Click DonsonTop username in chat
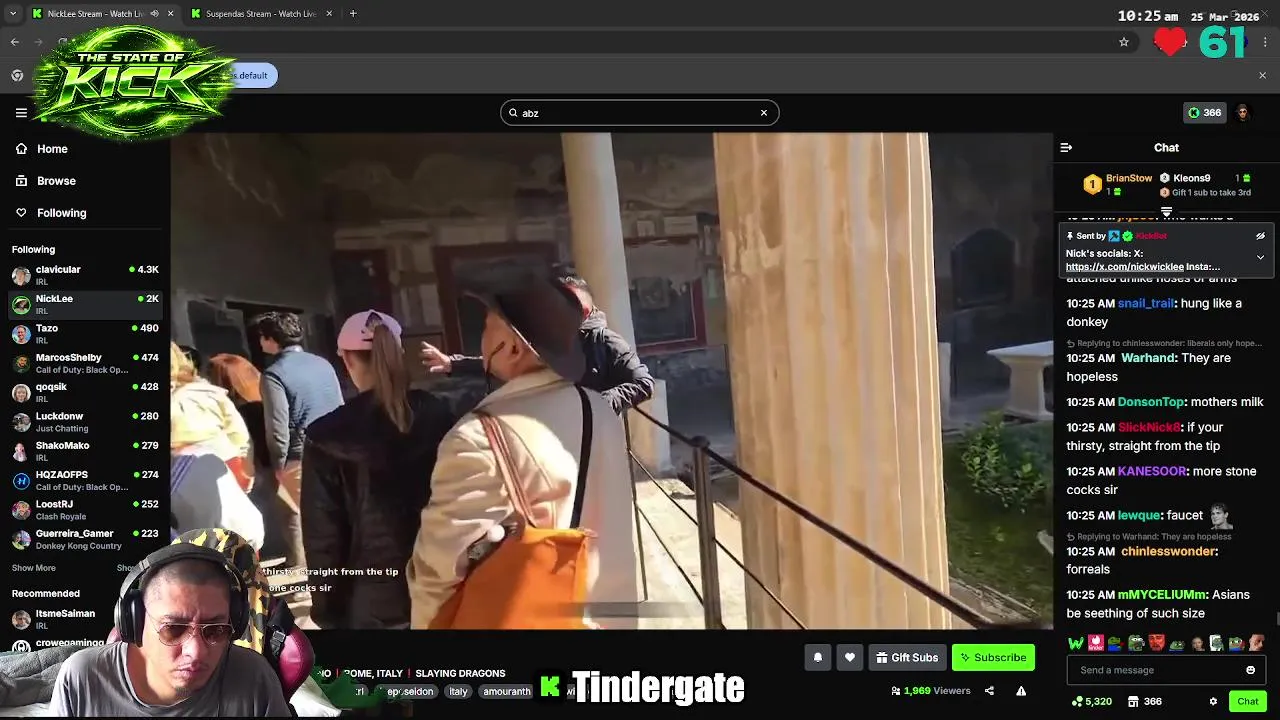 tap(1151, 402)
